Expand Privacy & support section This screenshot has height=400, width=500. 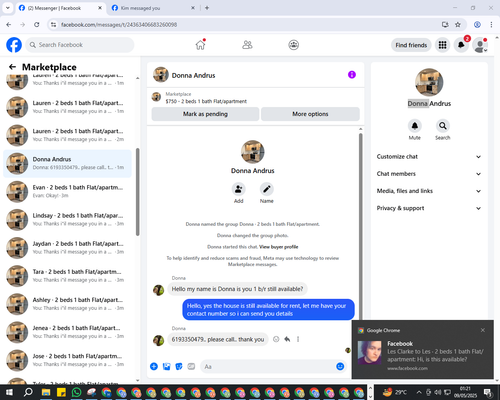click(429, 208)
